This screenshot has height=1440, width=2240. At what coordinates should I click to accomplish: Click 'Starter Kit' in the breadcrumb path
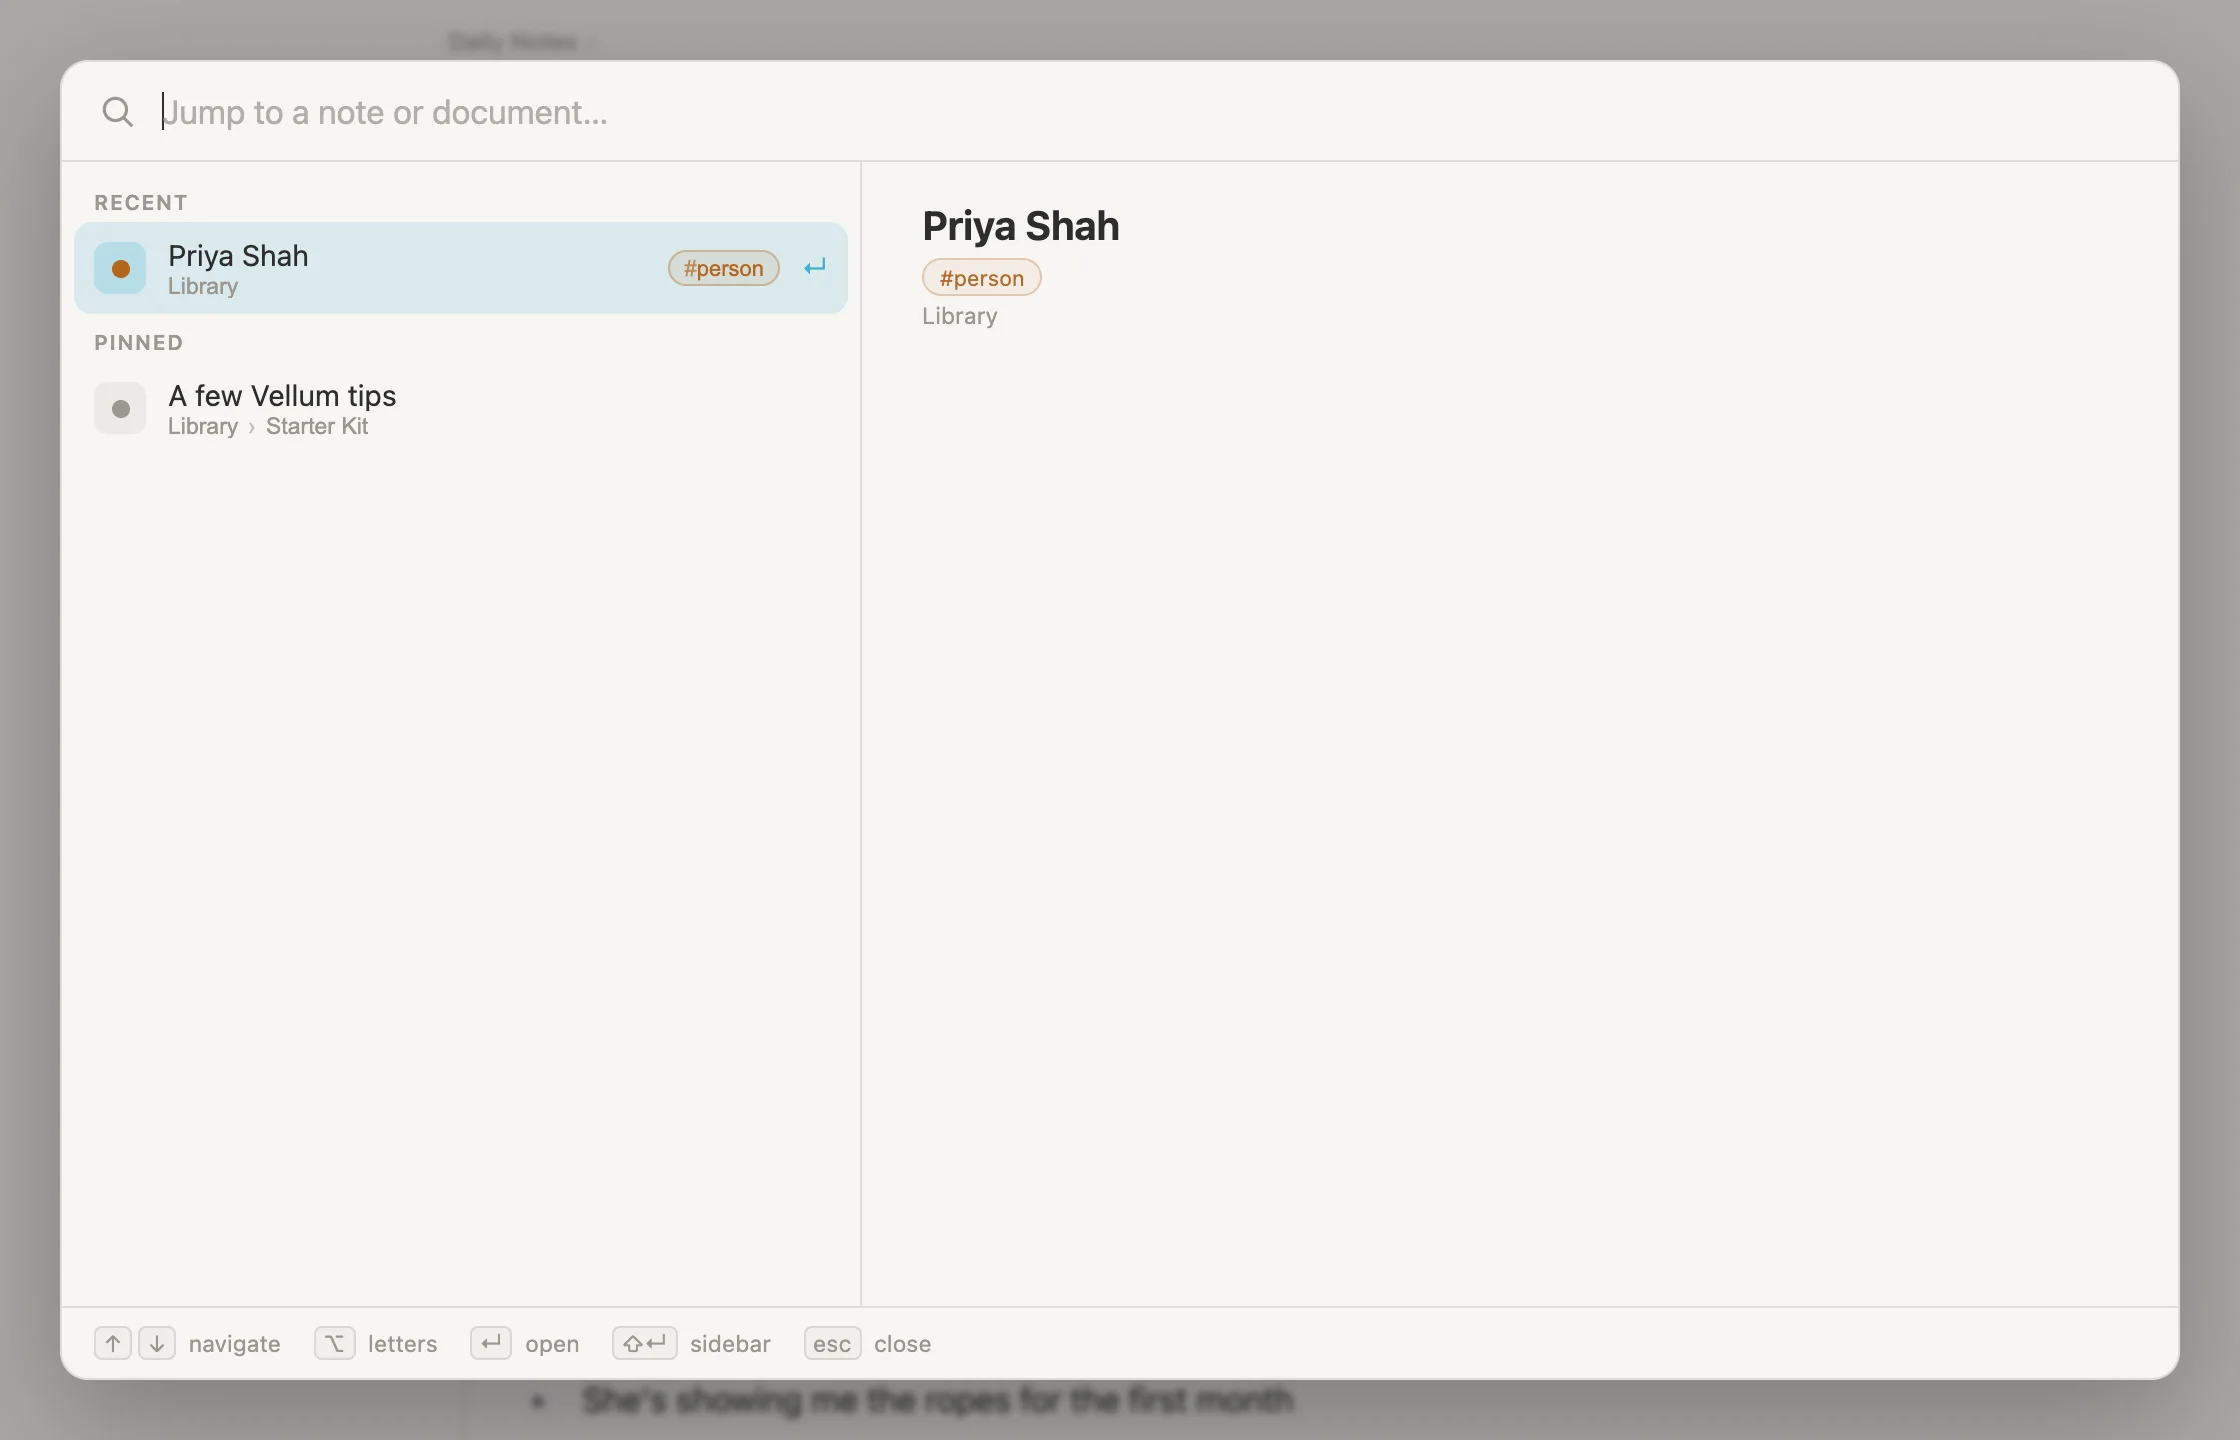(x=317, y=426)
